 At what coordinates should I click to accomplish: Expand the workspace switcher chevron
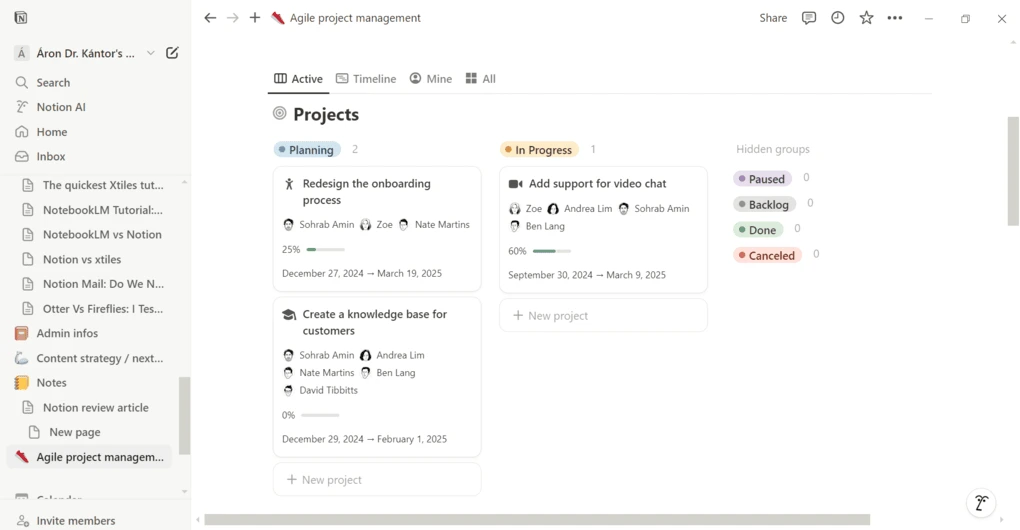(x=150, y=53)
